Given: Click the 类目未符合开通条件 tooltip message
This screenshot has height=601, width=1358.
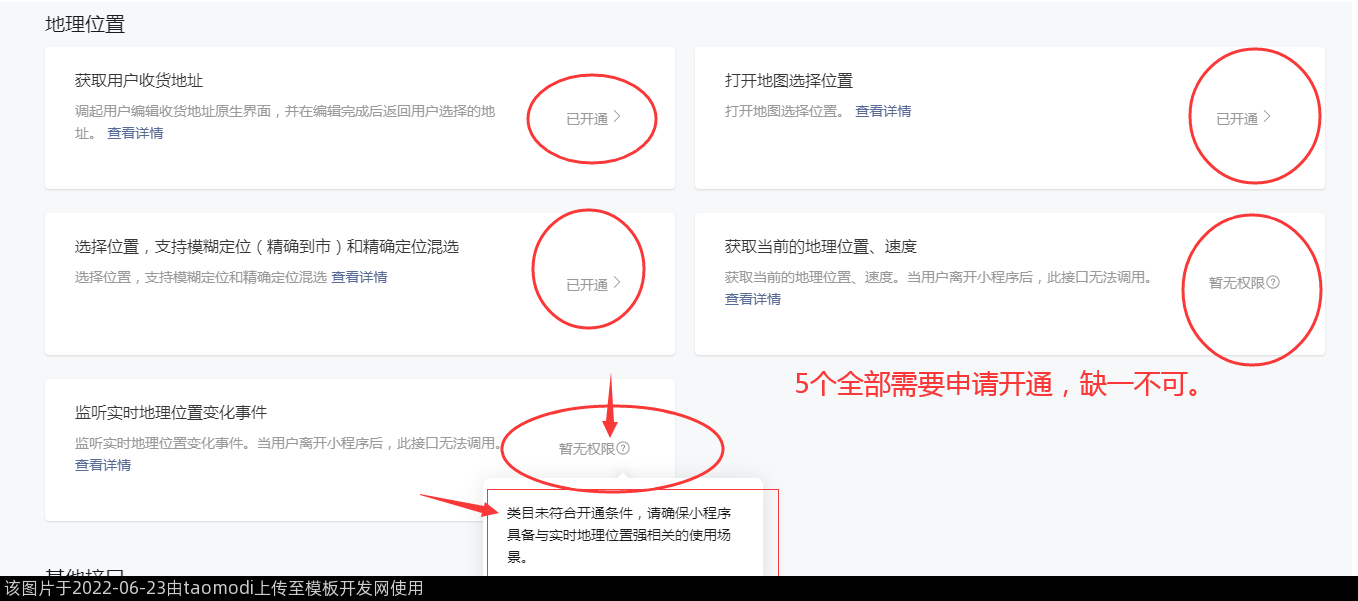Looking at the screenshot, I should point(620,535).
